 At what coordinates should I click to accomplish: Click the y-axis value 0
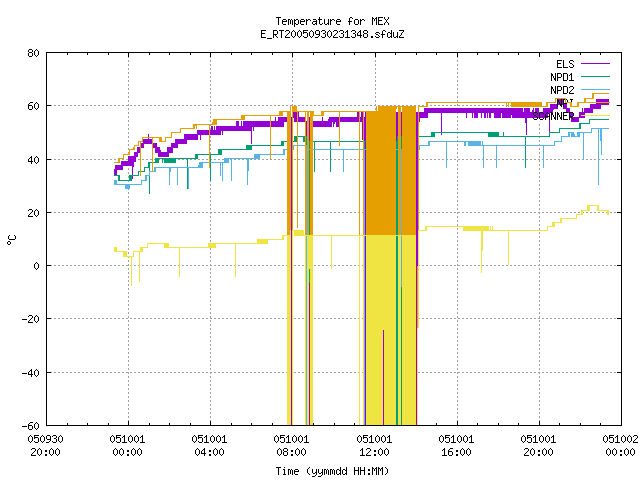point(37,266)
